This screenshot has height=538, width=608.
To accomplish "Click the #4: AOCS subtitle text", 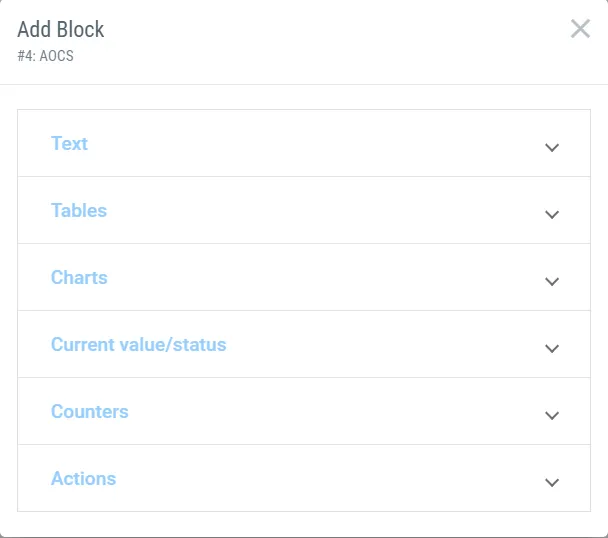I will 45,56.
